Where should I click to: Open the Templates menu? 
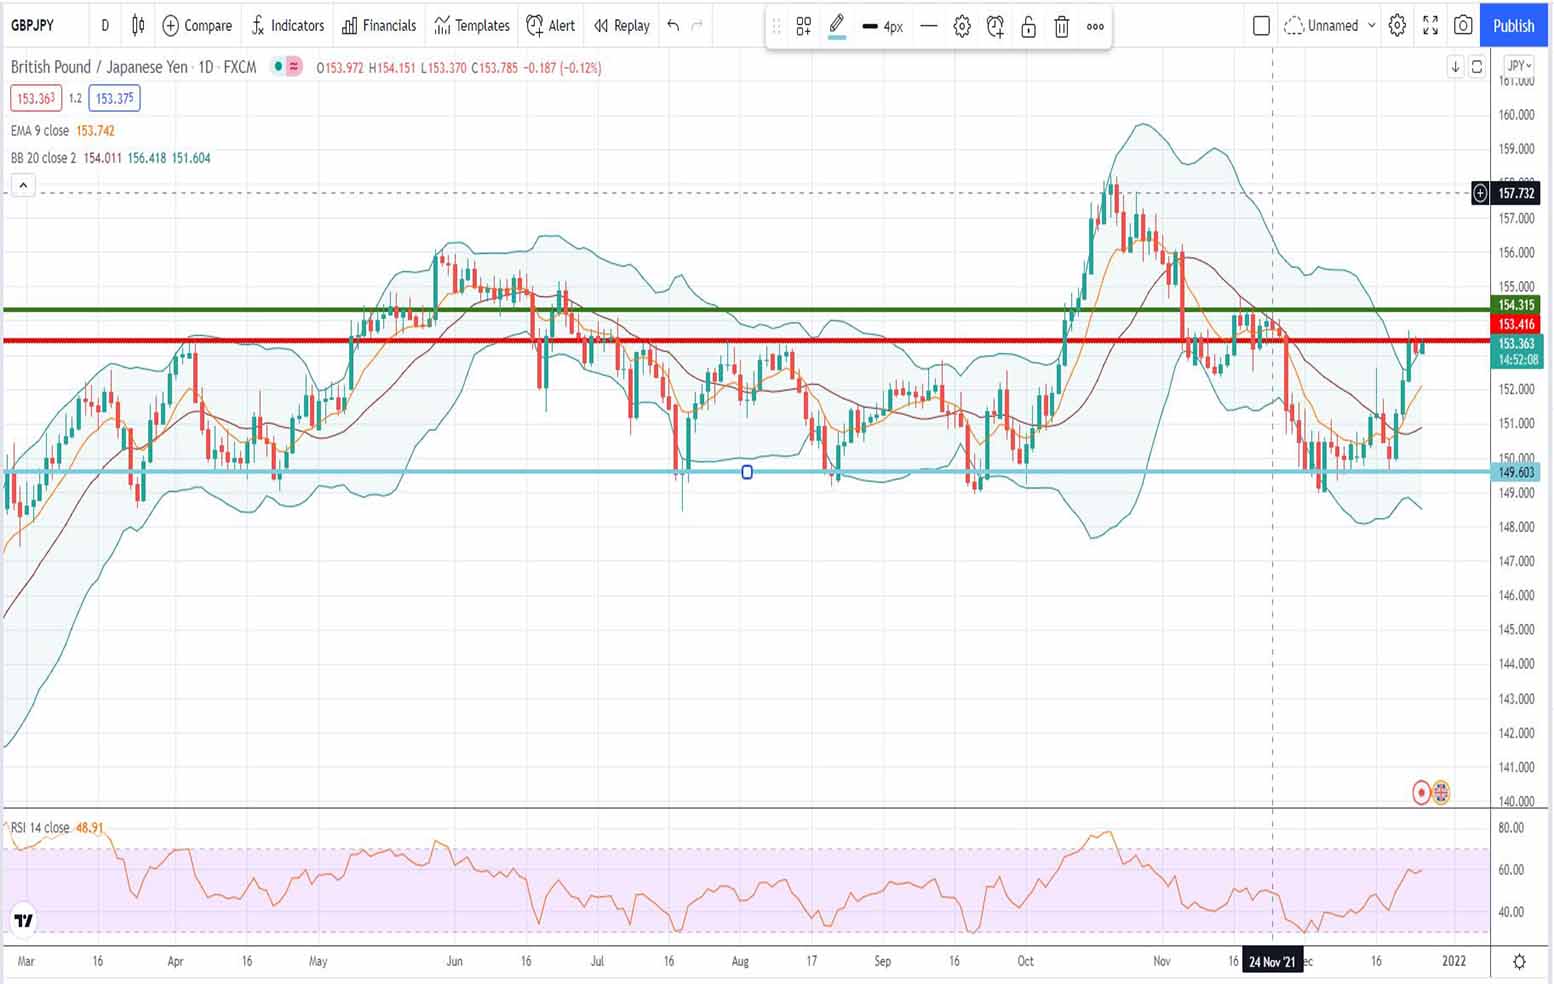point(471,26)
